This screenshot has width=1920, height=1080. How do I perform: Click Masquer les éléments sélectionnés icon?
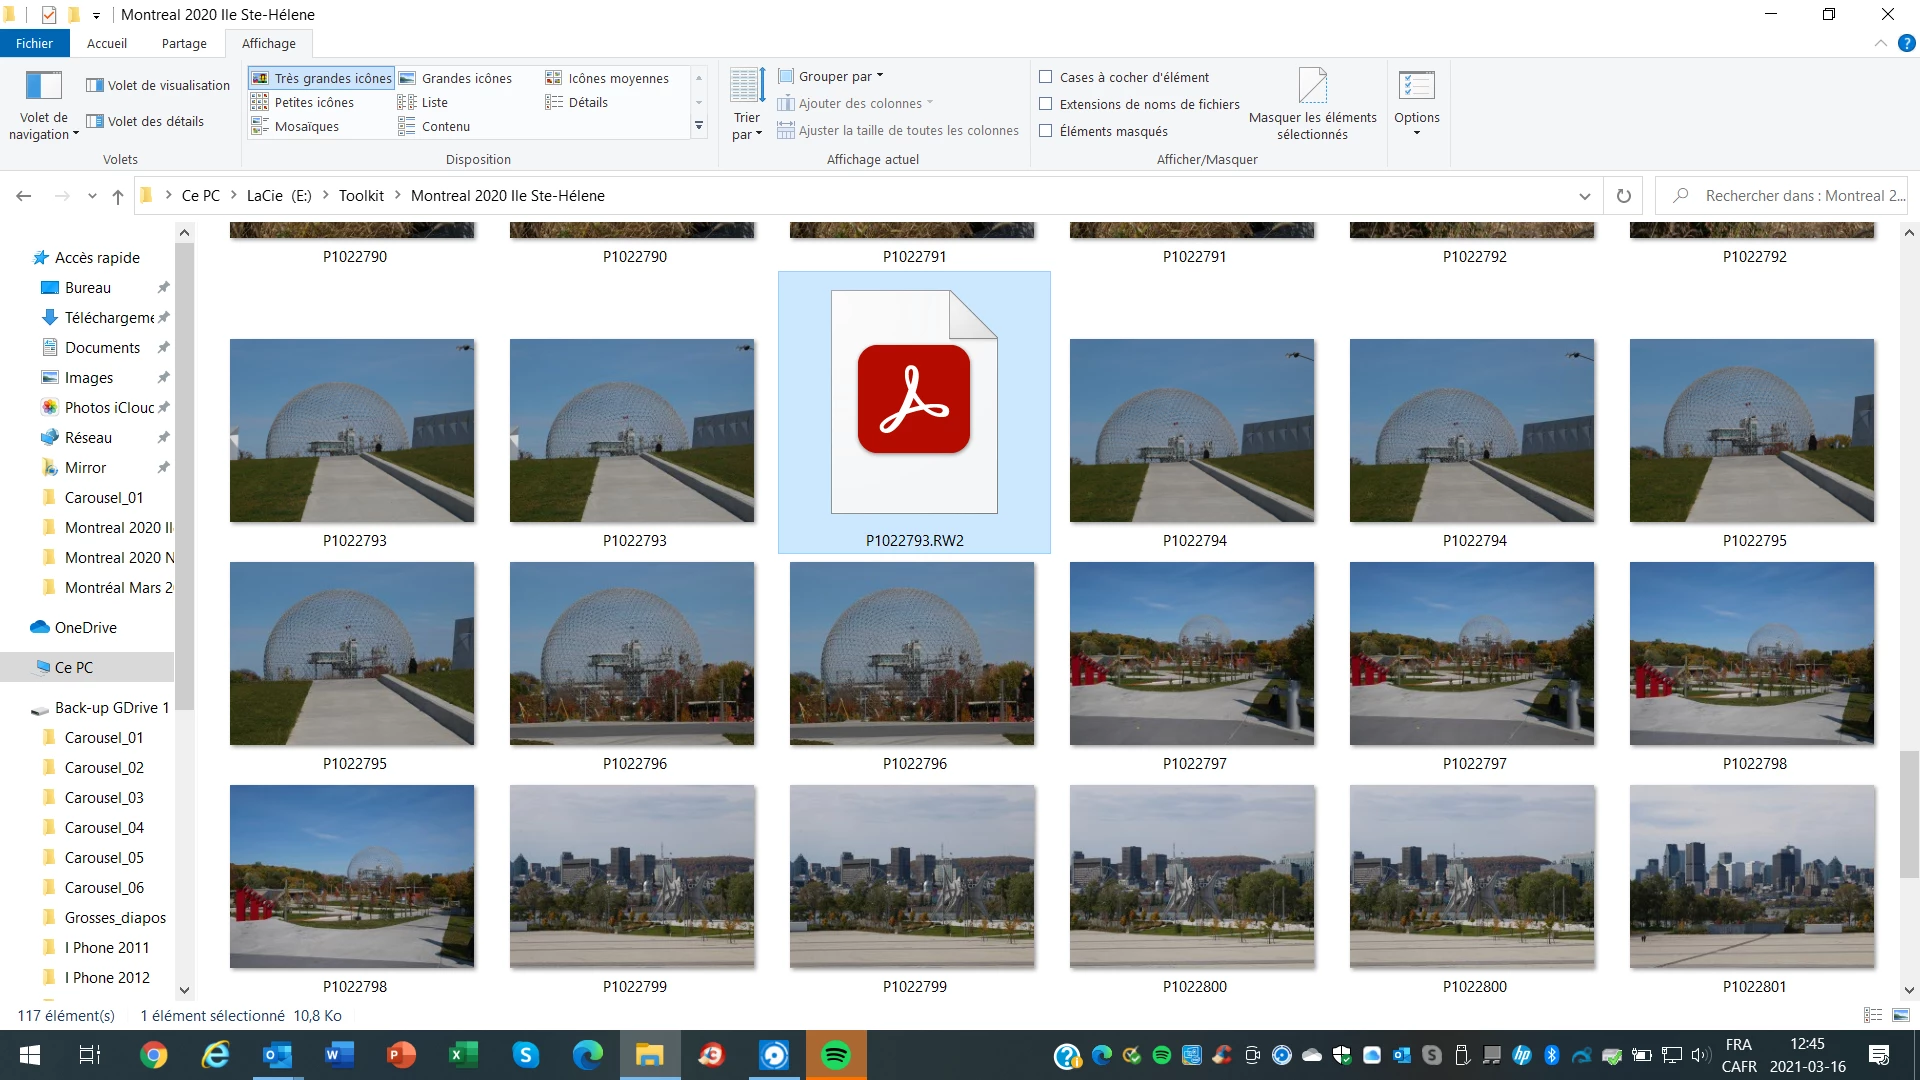1312,86
